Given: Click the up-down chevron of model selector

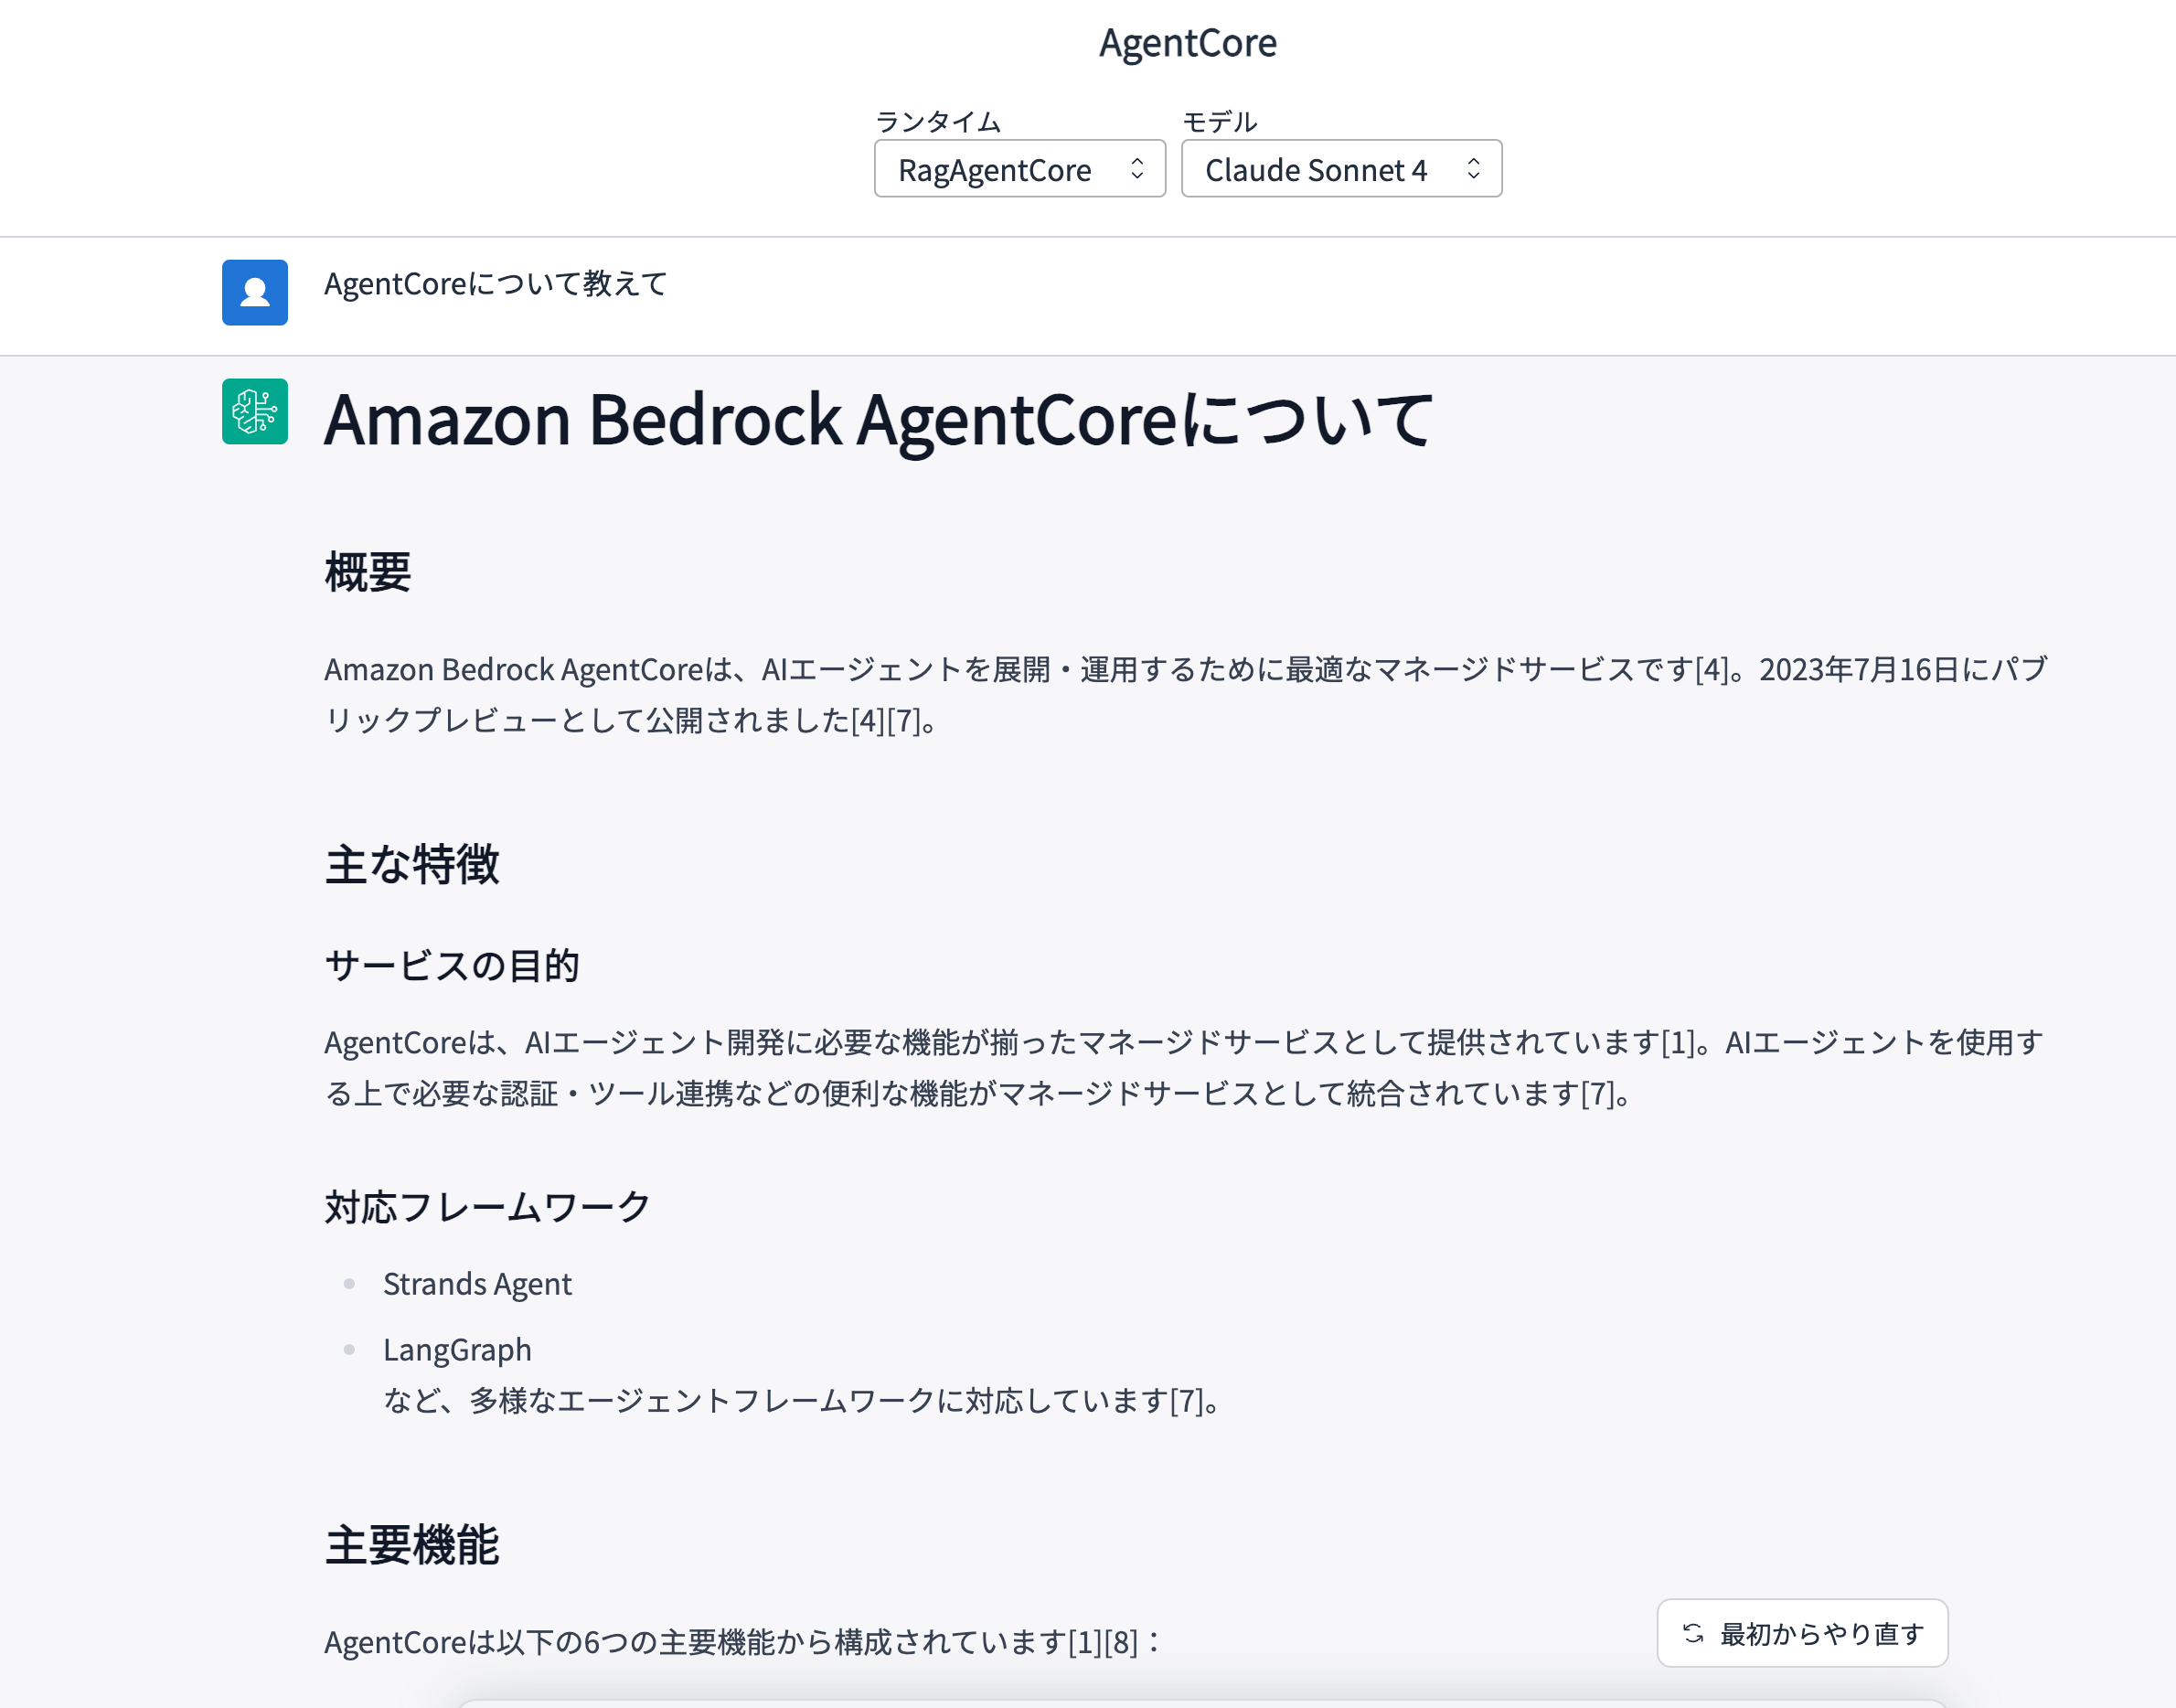Looking at the screenshot, I should 1473,169.
